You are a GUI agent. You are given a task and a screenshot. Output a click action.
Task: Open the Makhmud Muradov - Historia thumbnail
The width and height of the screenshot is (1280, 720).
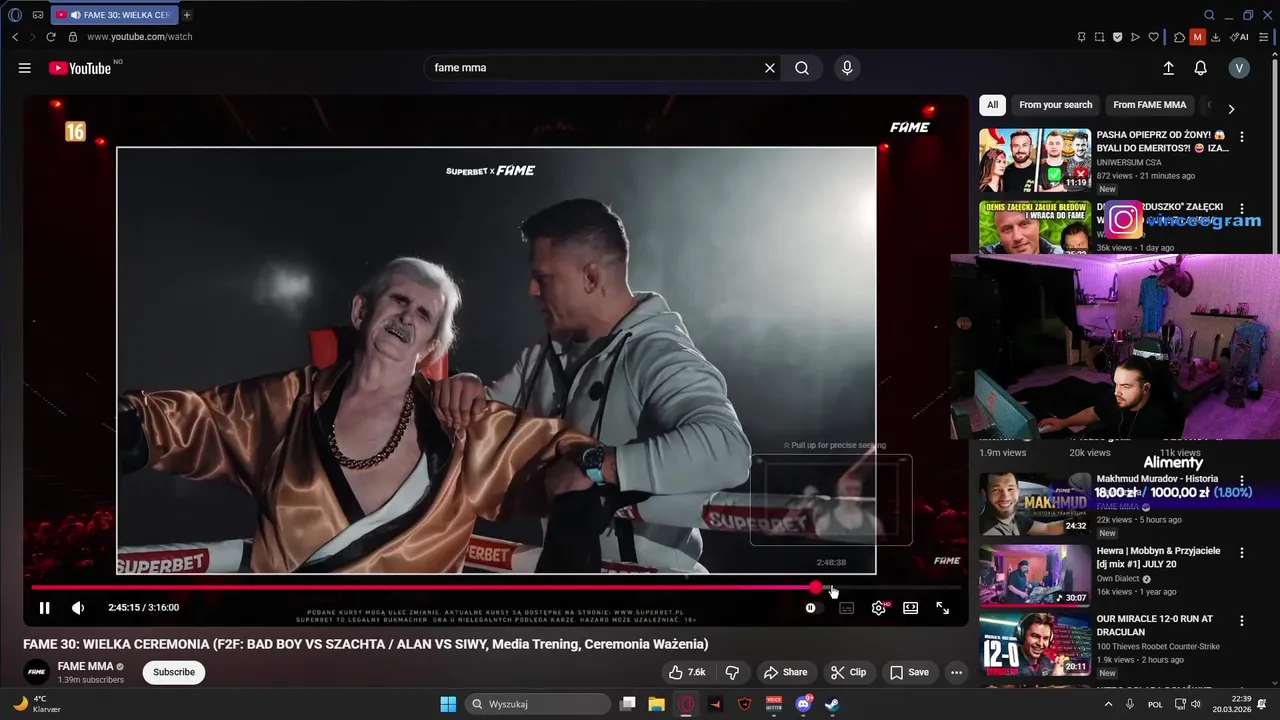(1035, 504)
